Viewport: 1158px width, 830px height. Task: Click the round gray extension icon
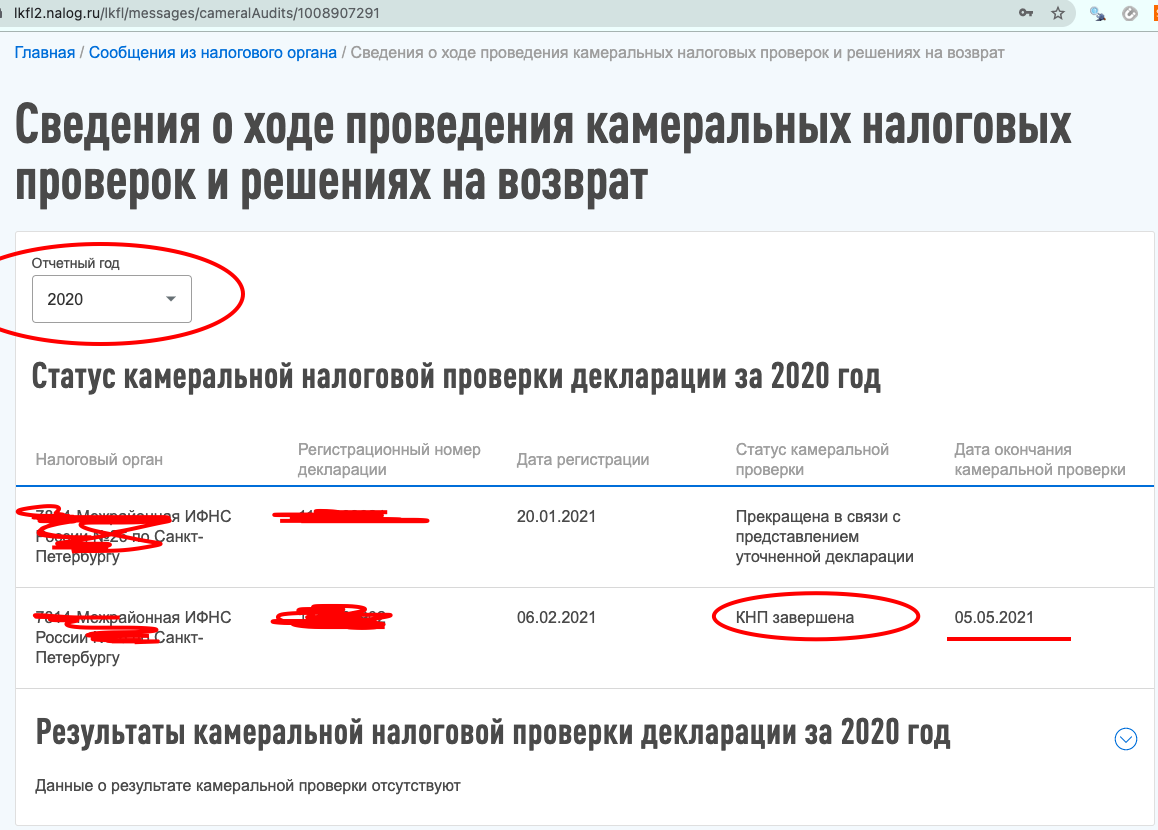(1129, 13)
